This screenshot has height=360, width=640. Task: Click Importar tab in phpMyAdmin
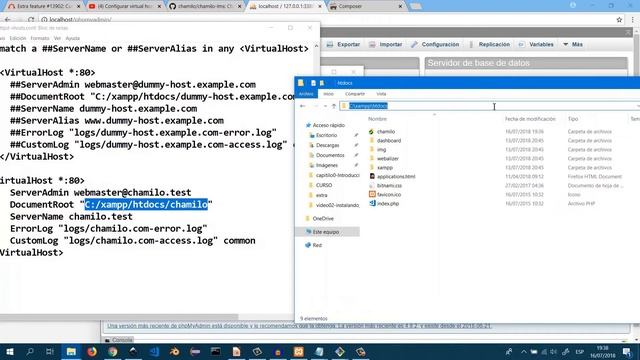[385, 44]
